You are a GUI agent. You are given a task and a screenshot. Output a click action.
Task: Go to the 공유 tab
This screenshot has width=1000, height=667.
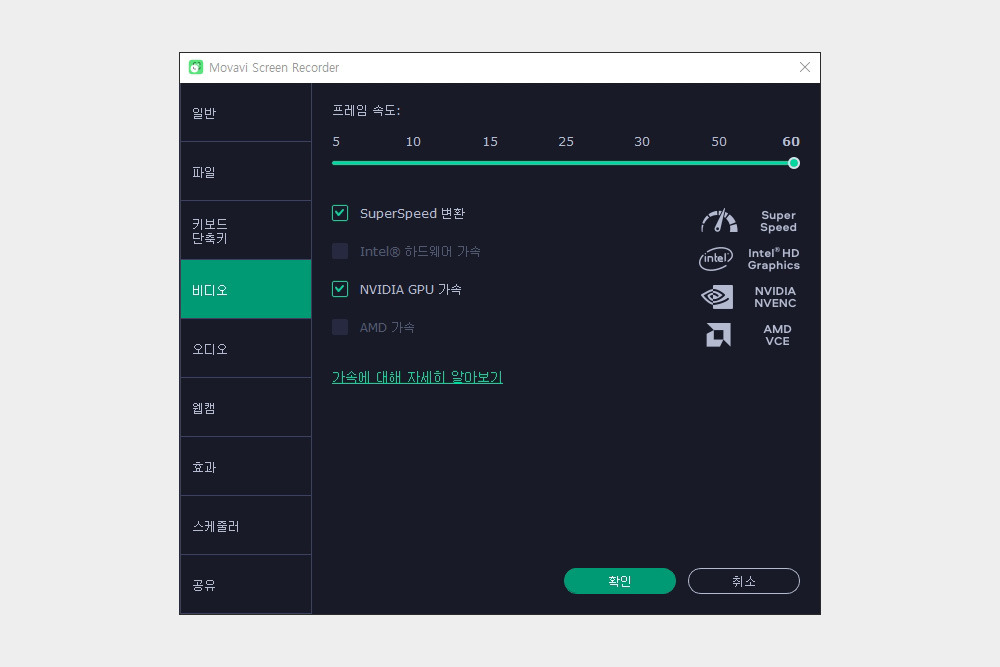coord(246,585)
